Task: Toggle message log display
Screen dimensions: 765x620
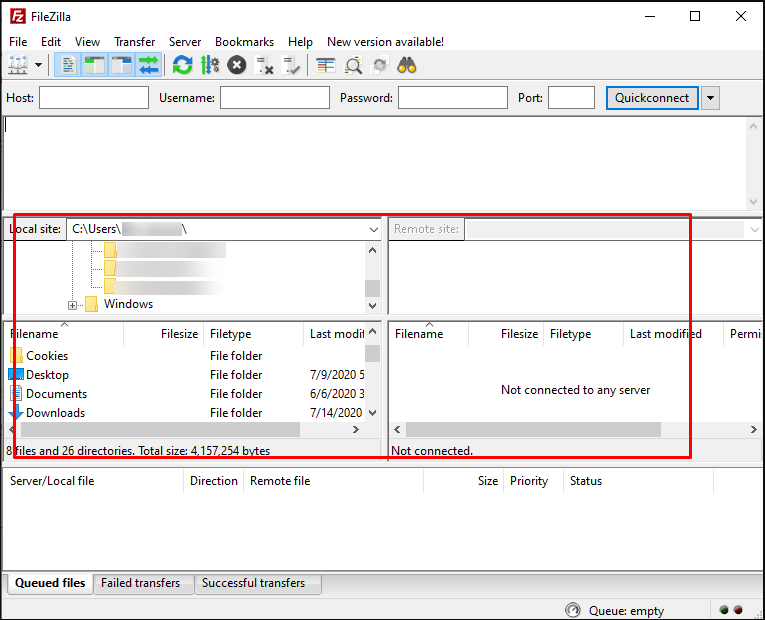Action: pyautogui.click(x=68, y=65)
